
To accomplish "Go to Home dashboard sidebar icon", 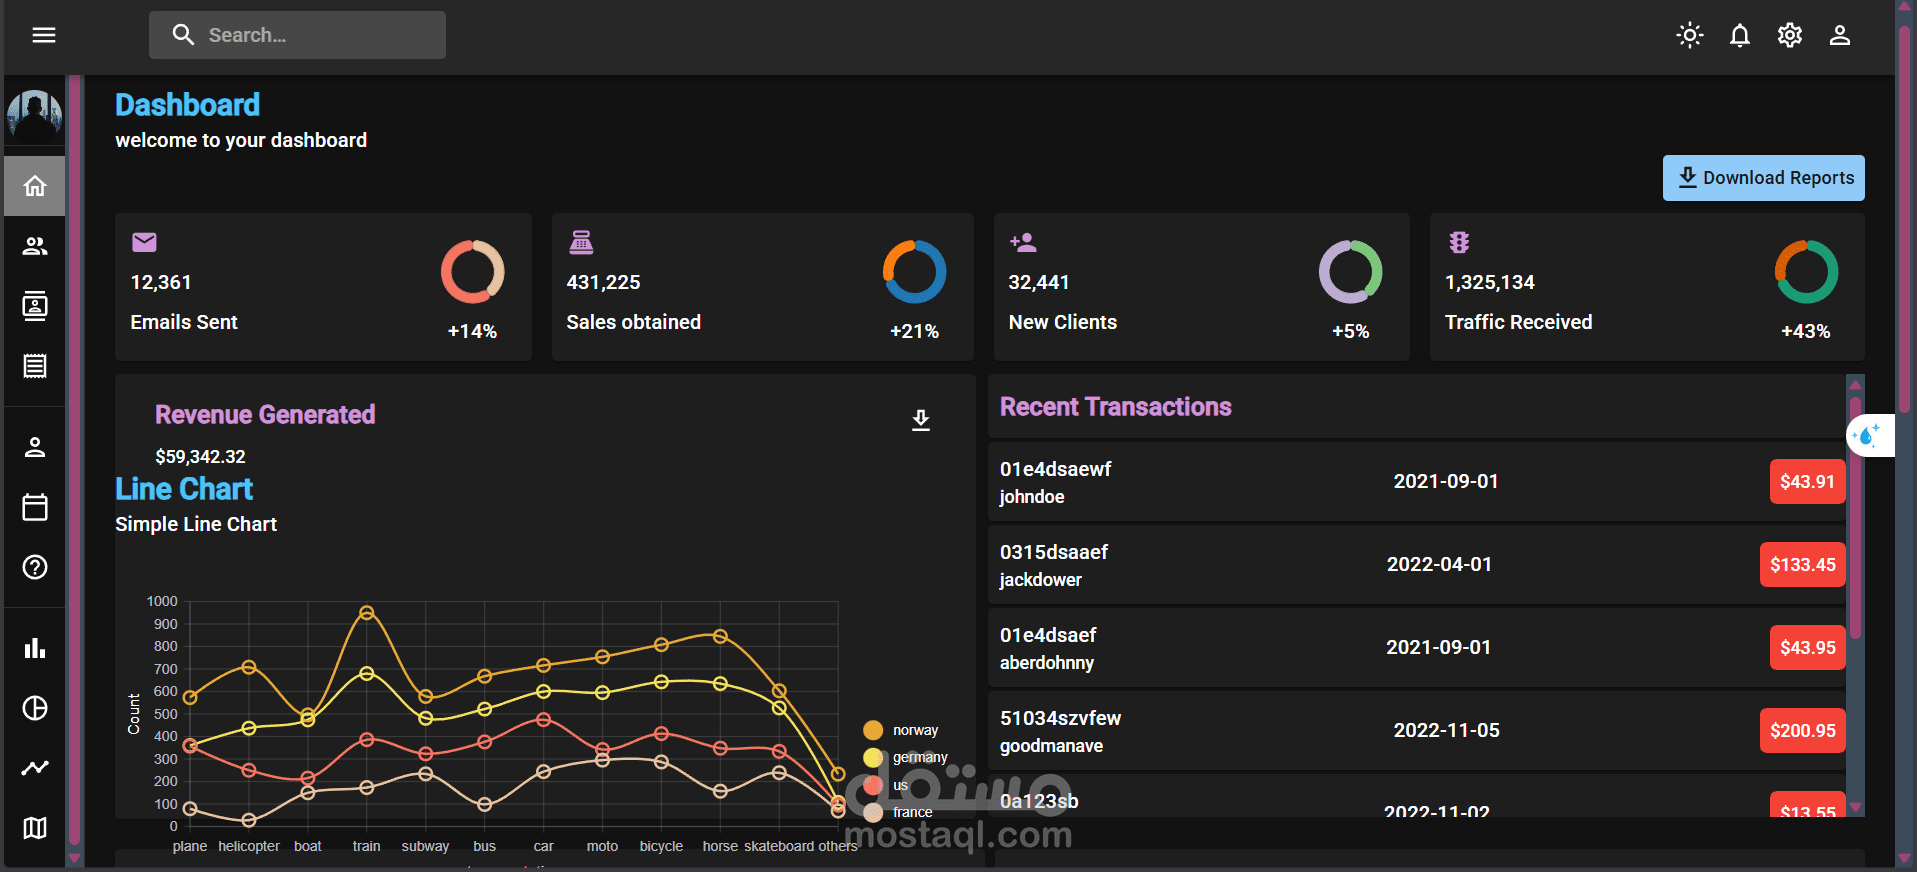I will [35, 186].
